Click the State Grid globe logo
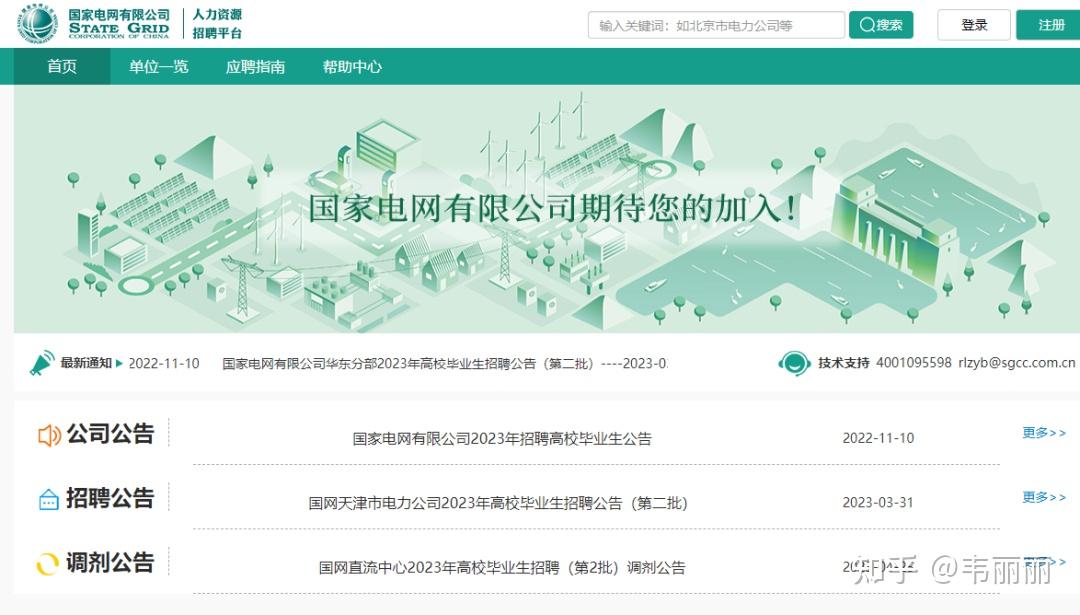The width and height of the screenshot is (1080, 615). (x=38, y=23)
